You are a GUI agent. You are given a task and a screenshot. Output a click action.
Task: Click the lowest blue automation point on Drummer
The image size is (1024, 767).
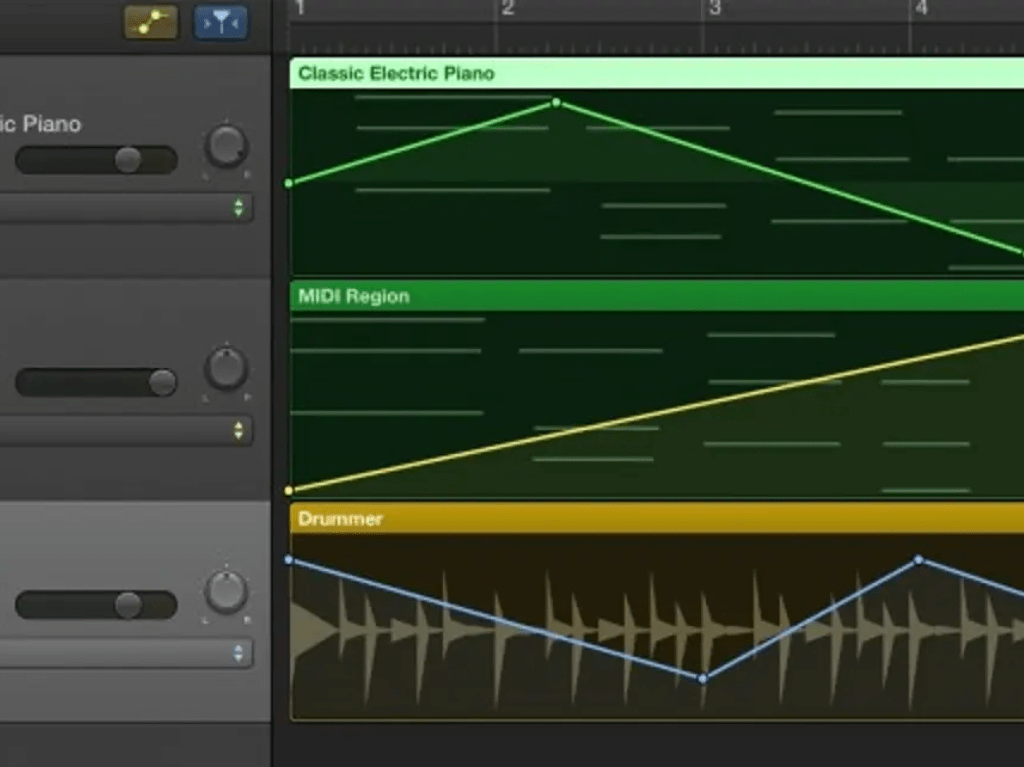703,679
